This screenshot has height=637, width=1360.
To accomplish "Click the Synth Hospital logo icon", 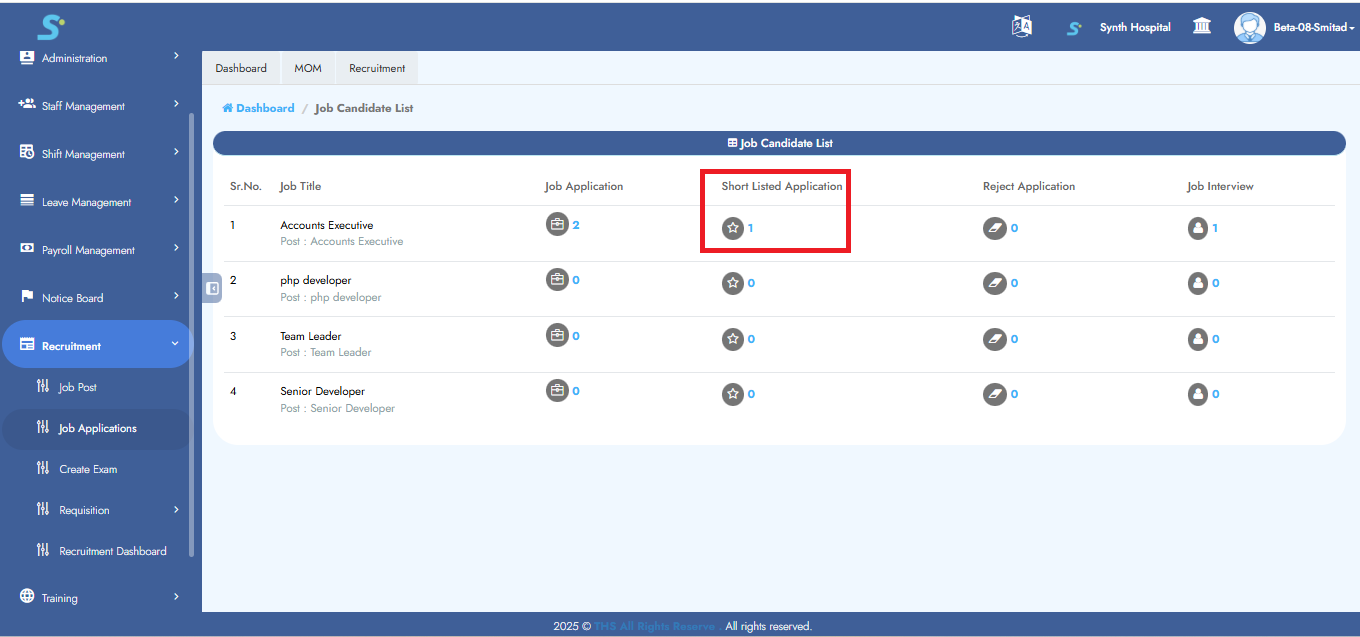I will point(1073,27).
